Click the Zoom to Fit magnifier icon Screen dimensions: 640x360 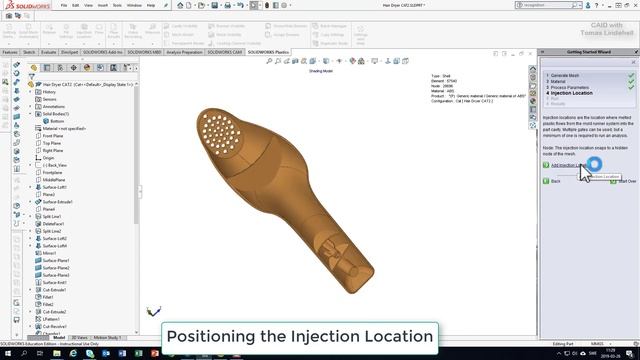coord(269,61)
